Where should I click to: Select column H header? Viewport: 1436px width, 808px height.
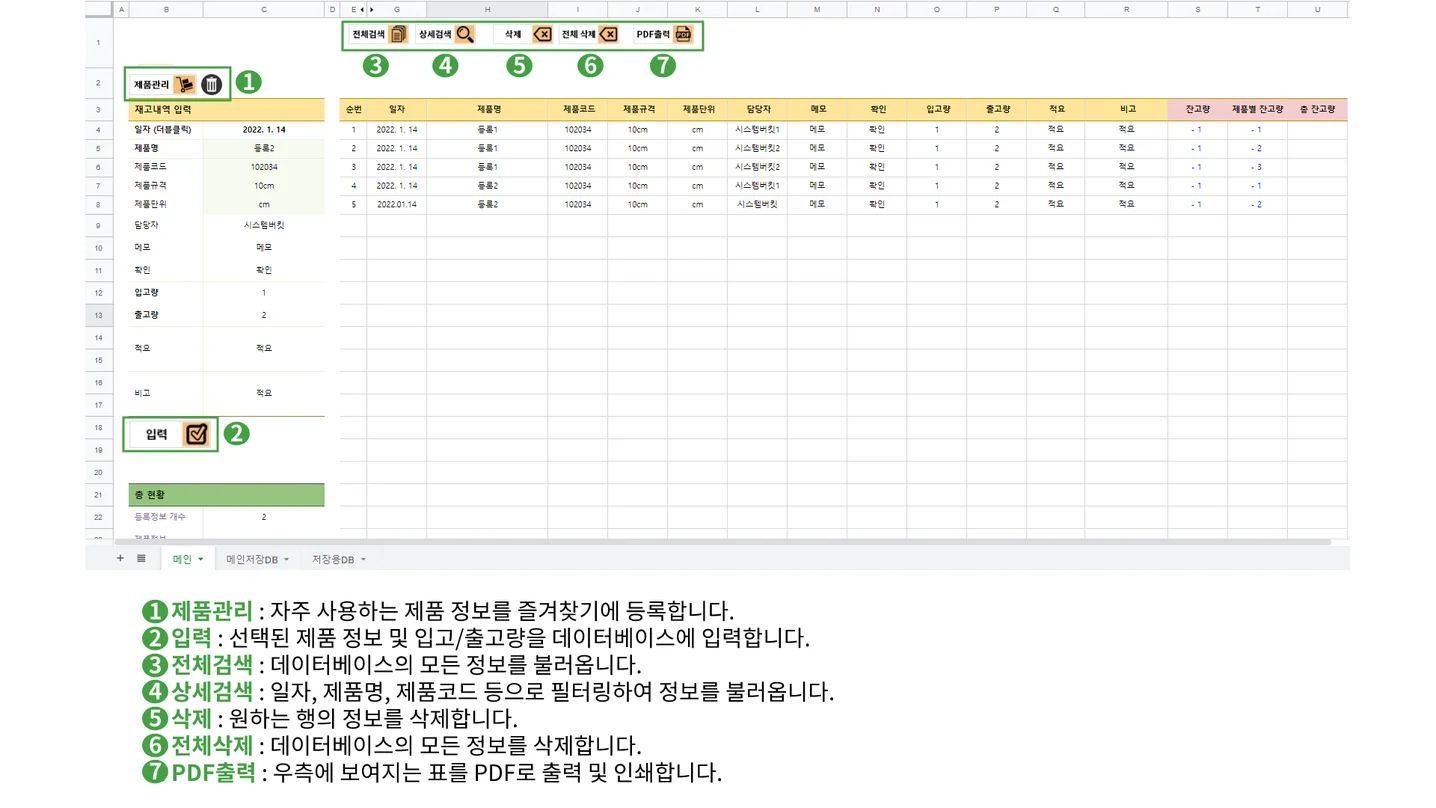point(487,9)
